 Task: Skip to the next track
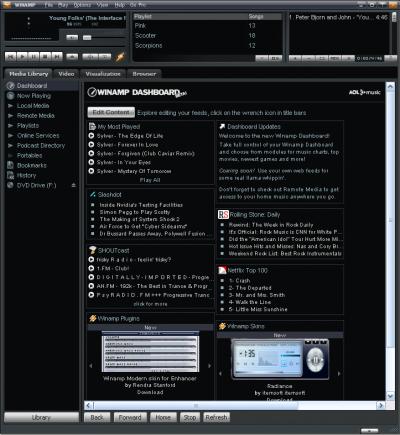point(57,57)
